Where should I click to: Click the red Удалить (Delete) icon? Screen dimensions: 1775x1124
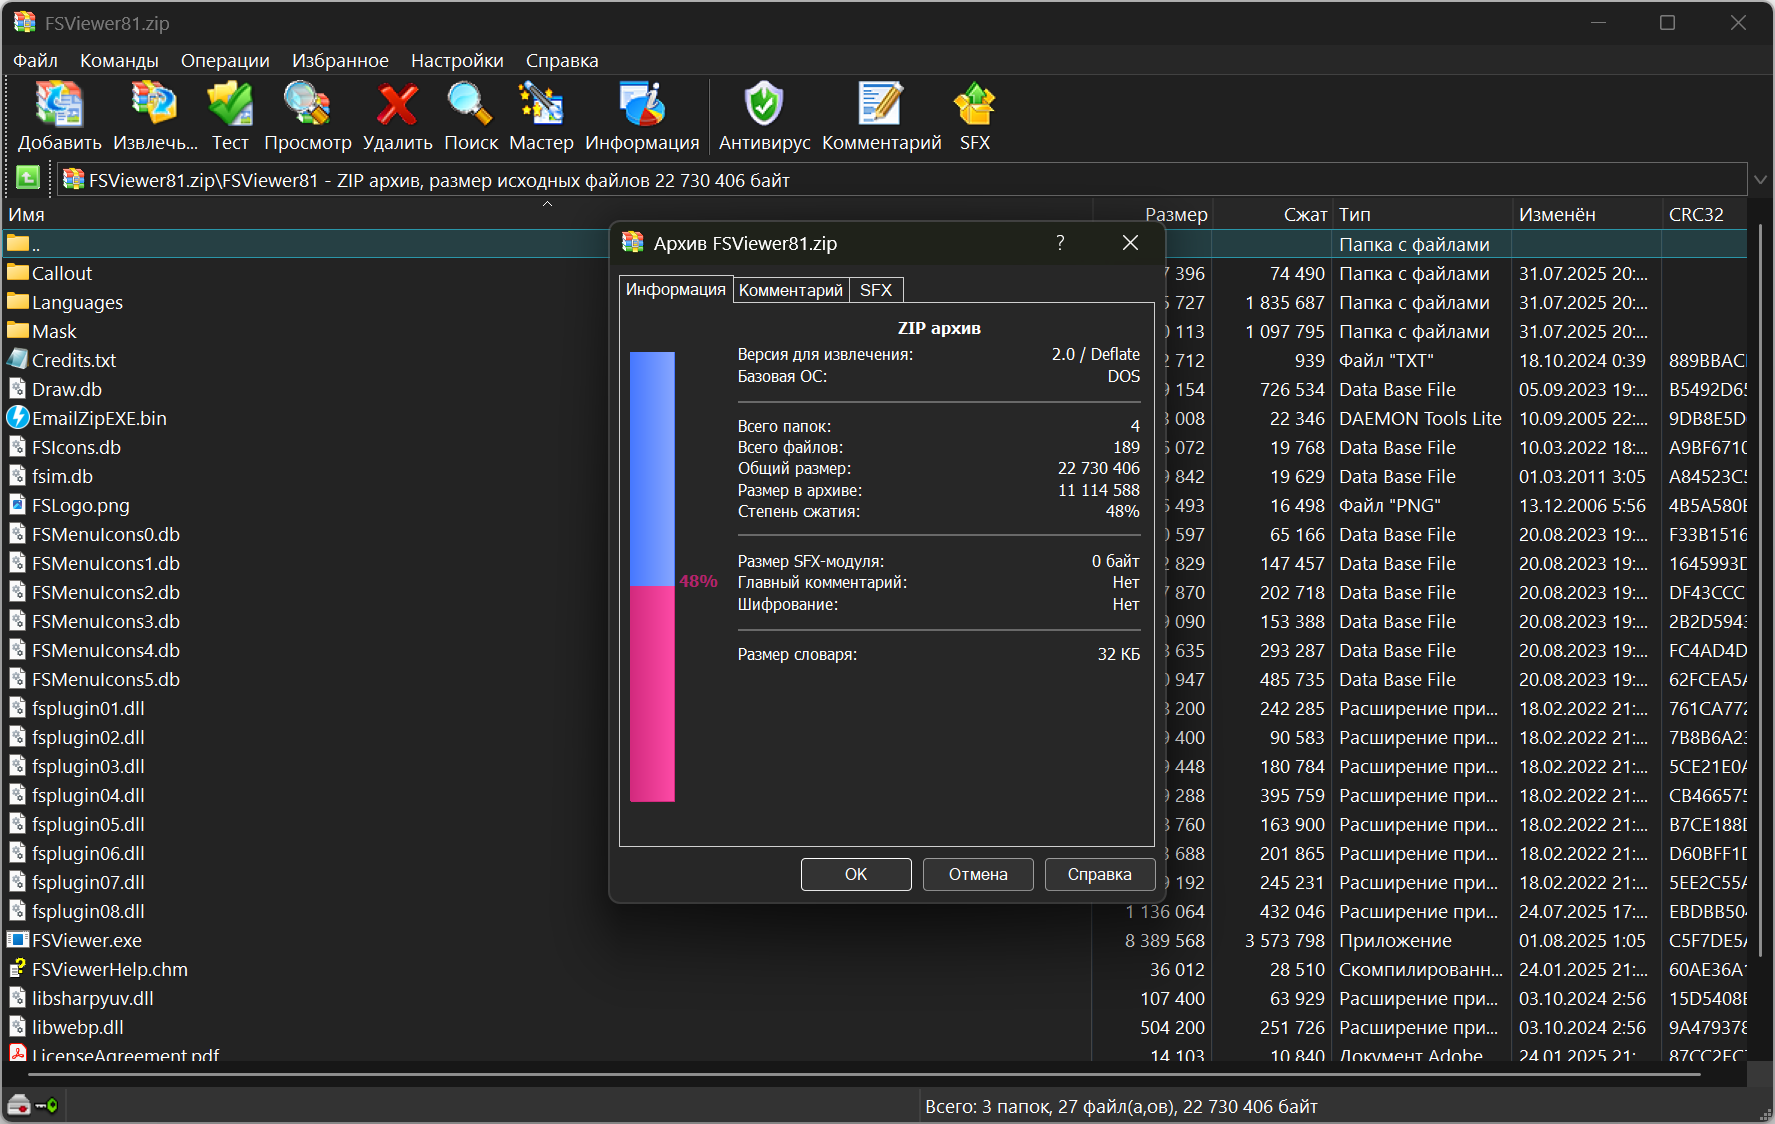click(397, 105)
